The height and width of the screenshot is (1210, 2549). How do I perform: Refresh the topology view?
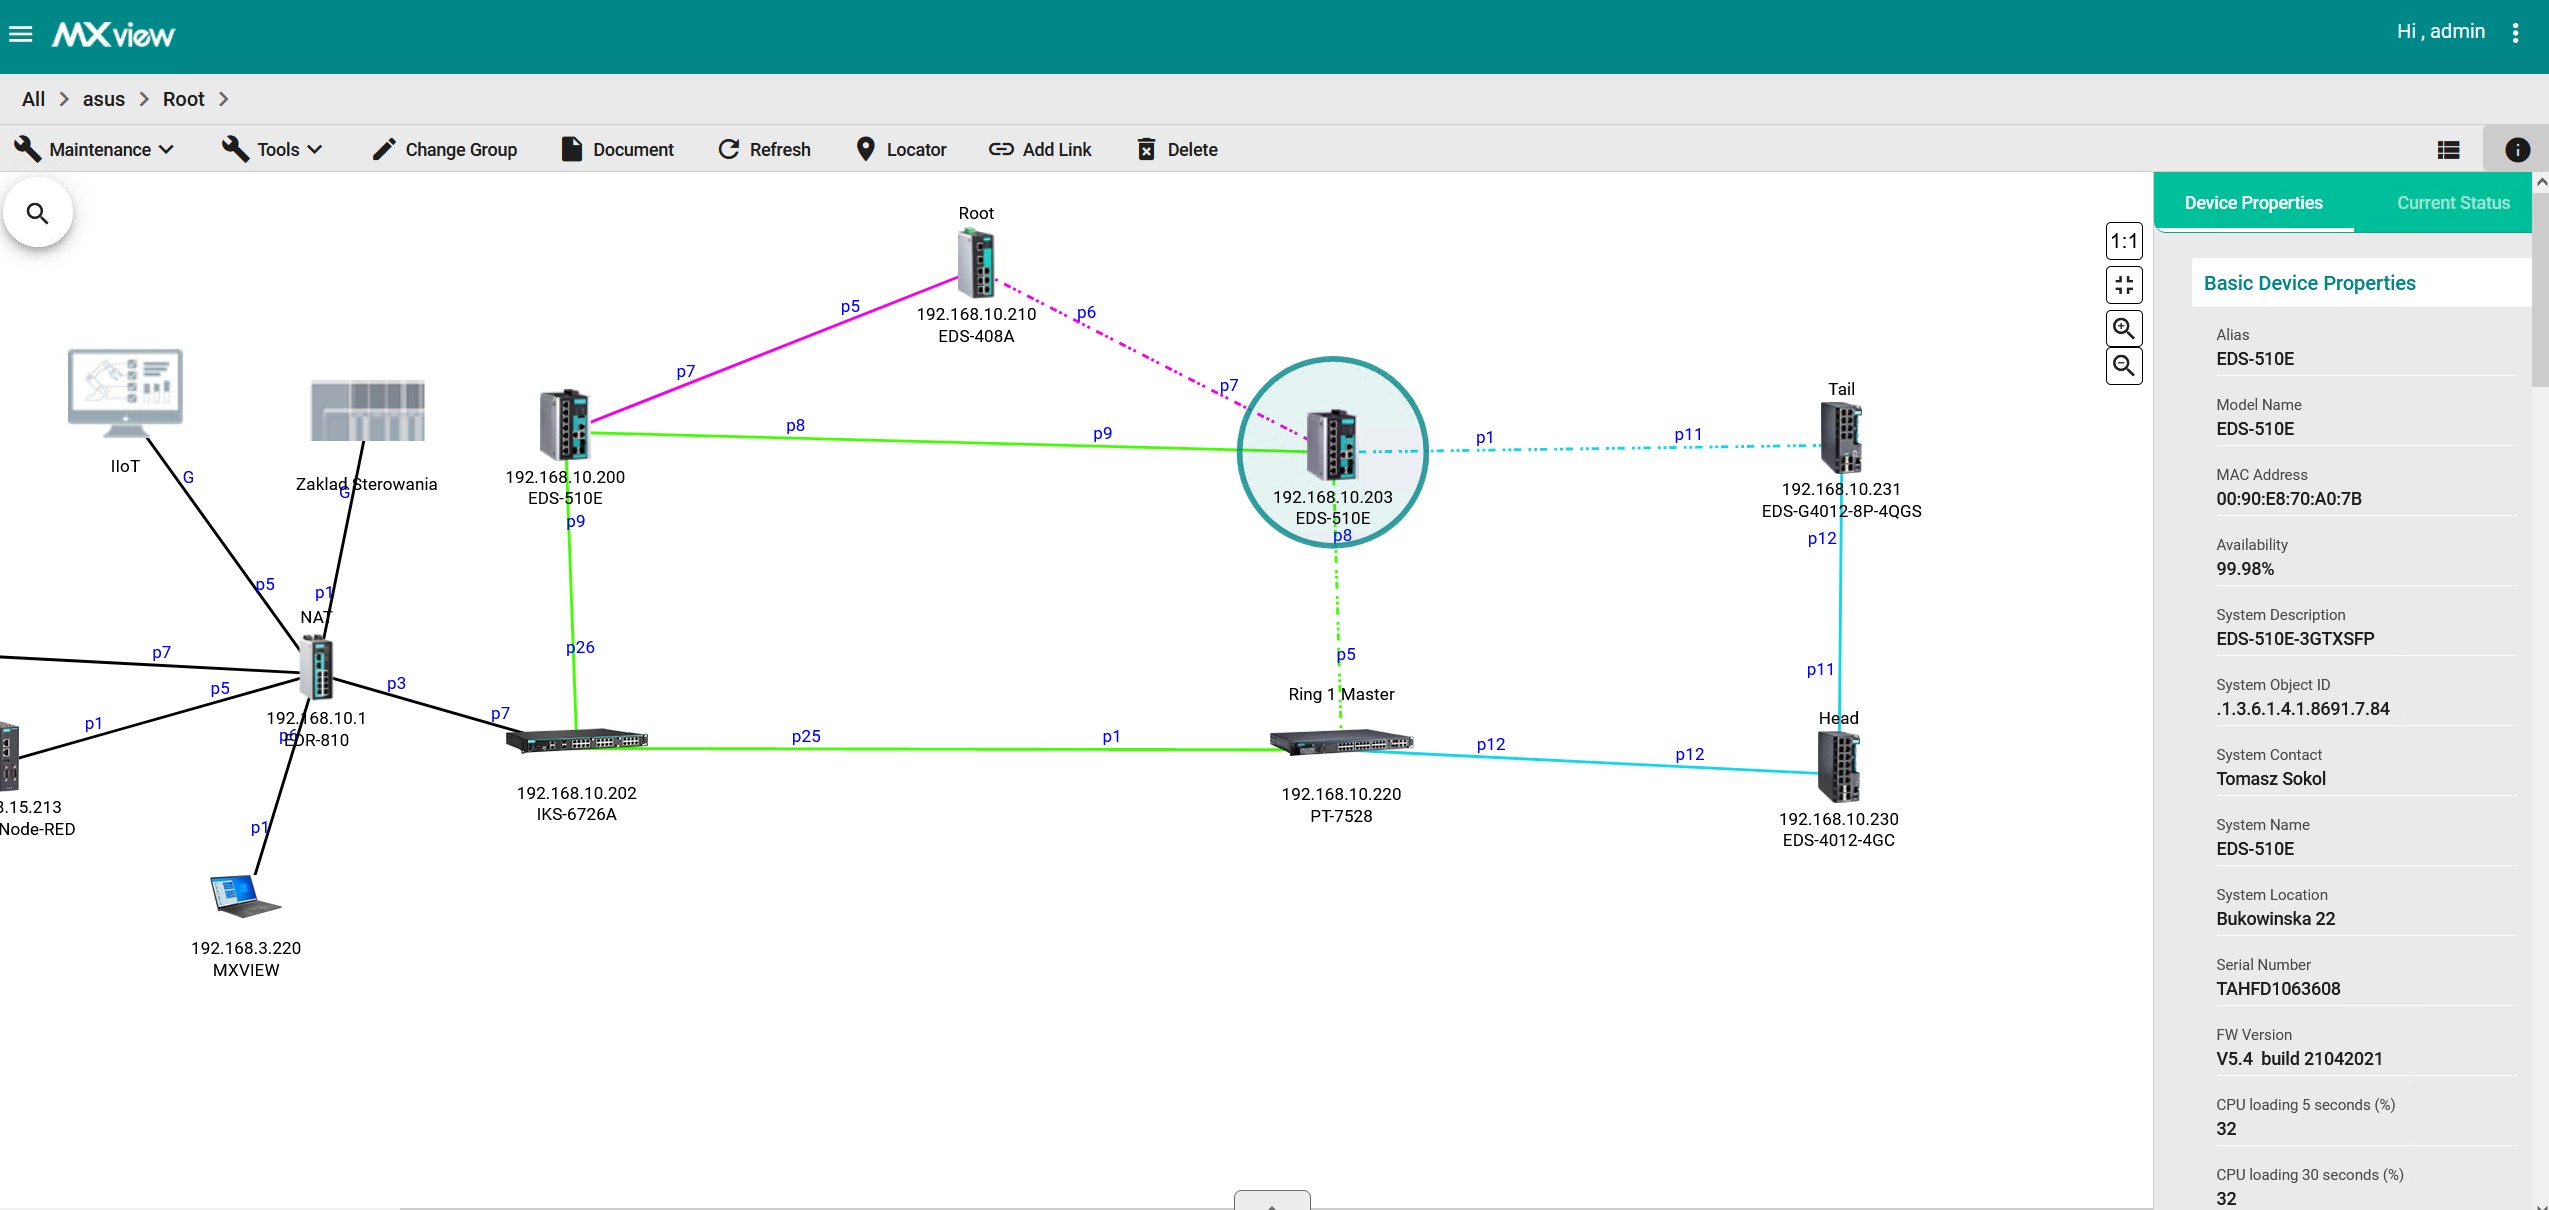coord(765,150)
